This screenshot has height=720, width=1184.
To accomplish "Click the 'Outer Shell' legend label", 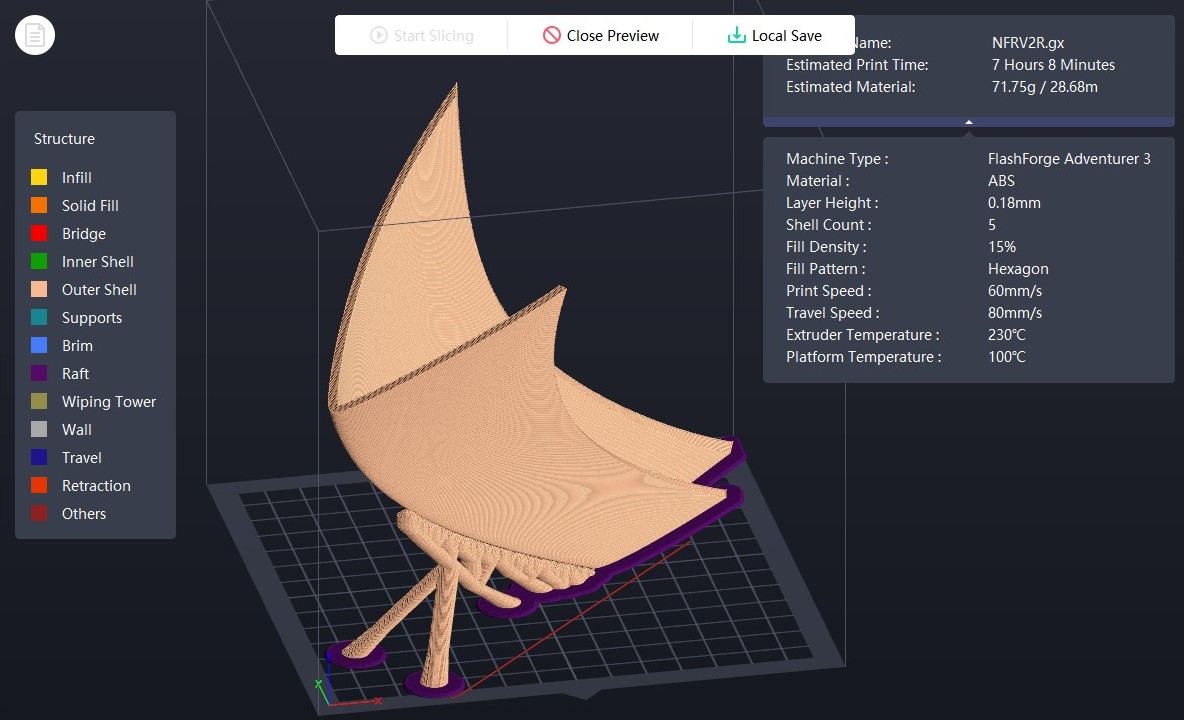I will (99, 290).
